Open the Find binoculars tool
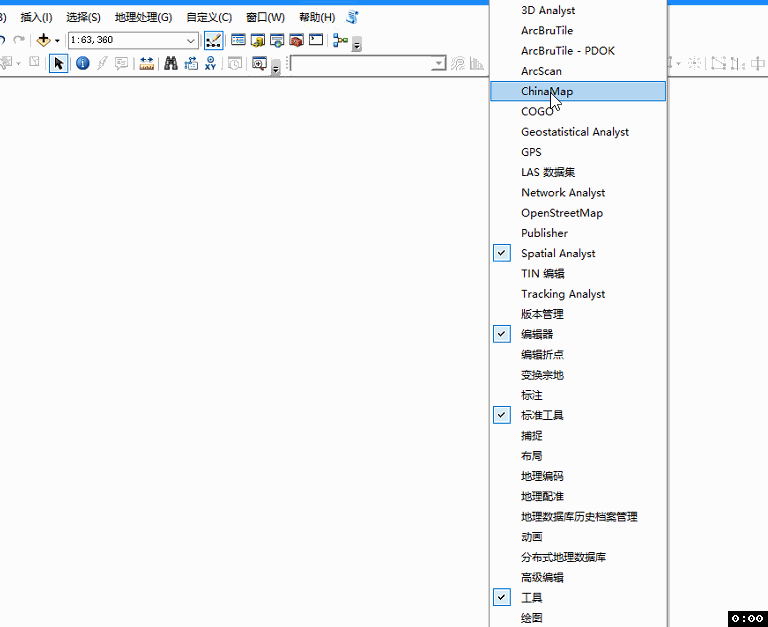Screen dimensions: 768x627 click(x=170, y=63)
